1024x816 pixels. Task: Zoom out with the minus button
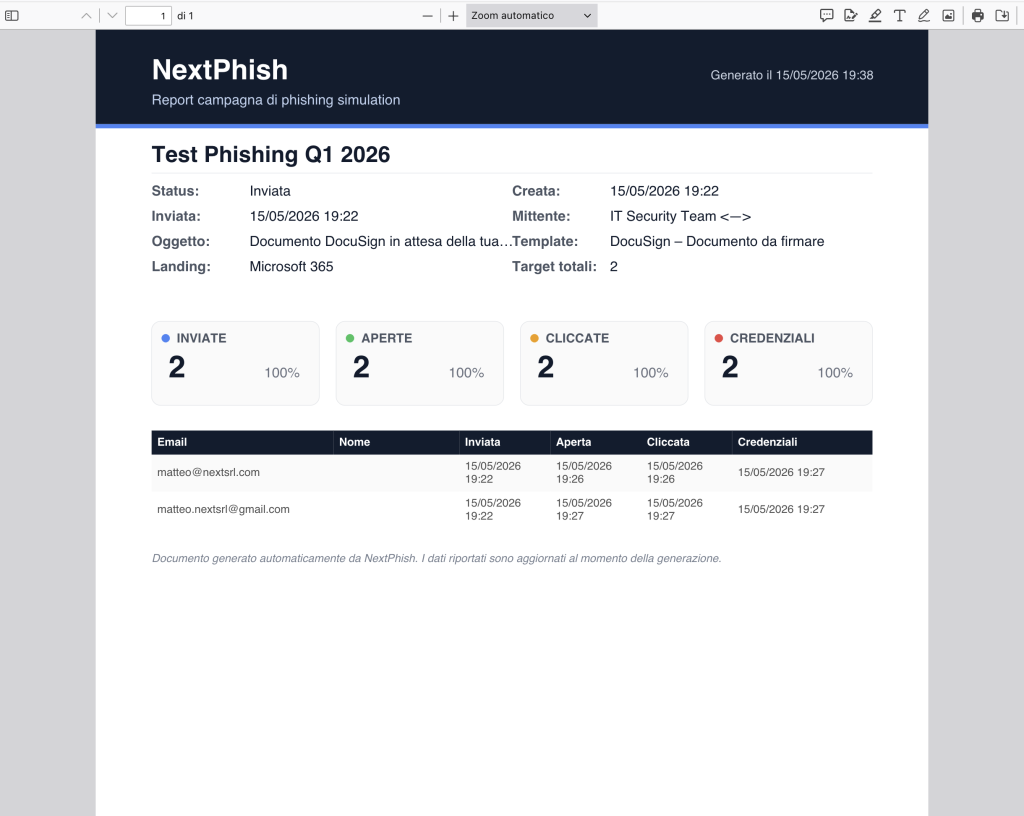[428, 16]
